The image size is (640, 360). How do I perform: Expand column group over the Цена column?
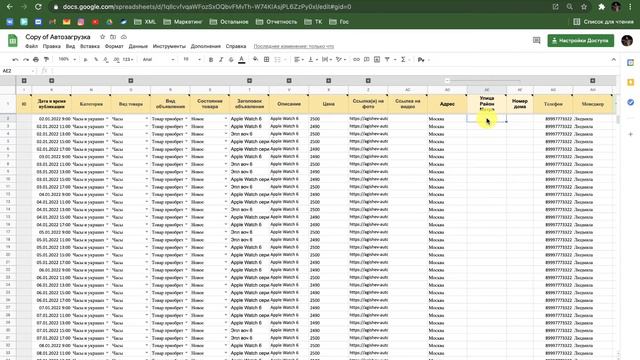(x=329, y=81)
